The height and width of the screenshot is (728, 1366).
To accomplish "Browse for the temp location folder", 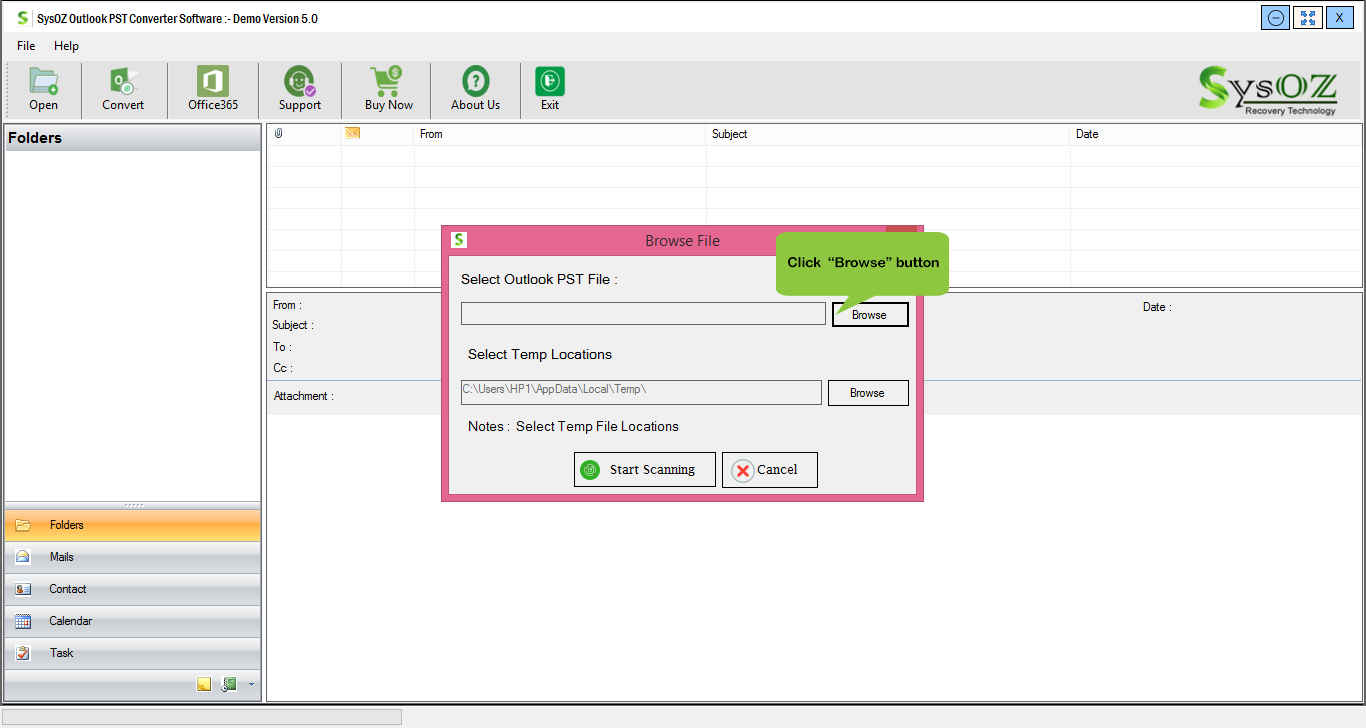I will (868, 393).
